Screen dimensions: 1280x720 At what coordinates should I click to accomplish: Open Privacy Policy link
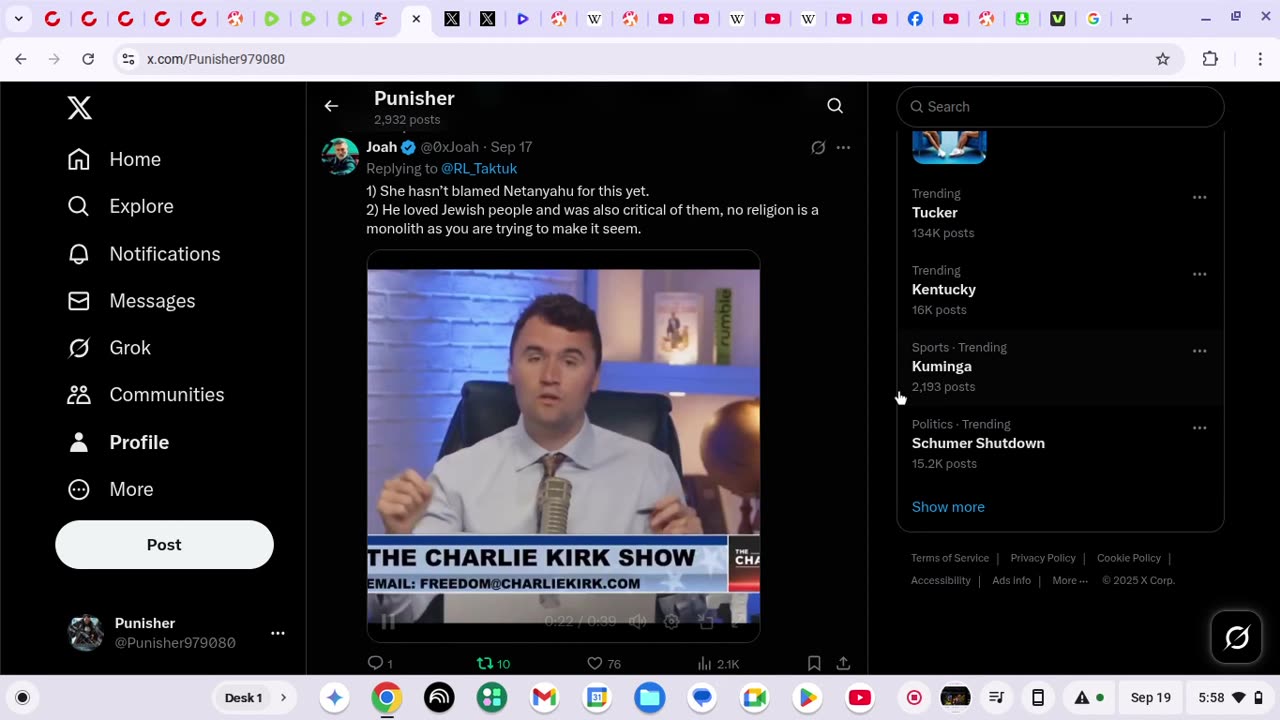(x=1043, y=558)
